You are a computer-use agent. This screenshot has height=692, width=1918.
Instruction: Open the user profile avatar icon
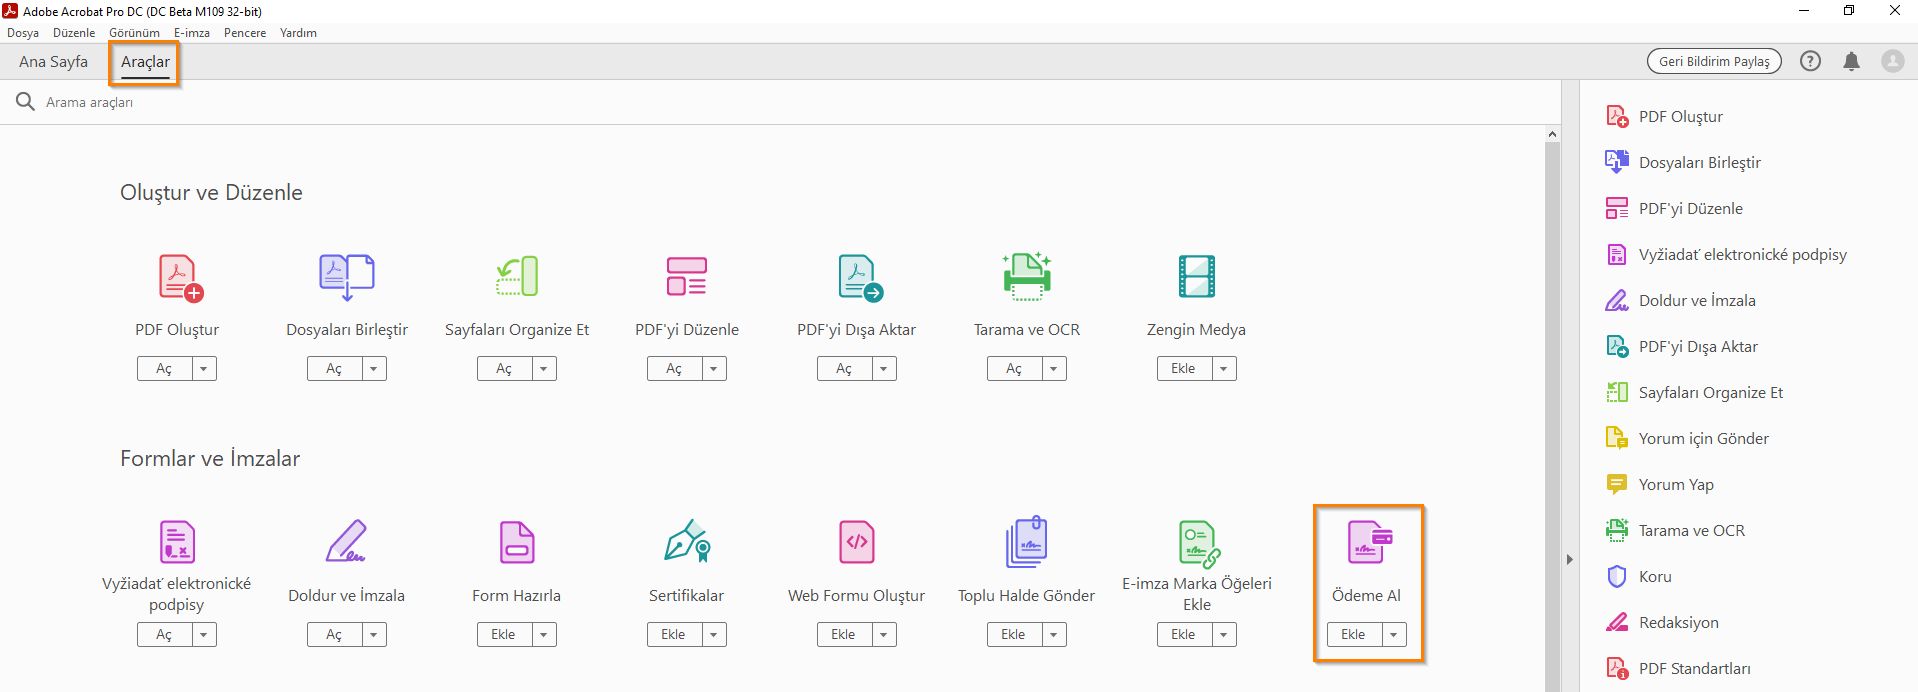point(1893,61)
